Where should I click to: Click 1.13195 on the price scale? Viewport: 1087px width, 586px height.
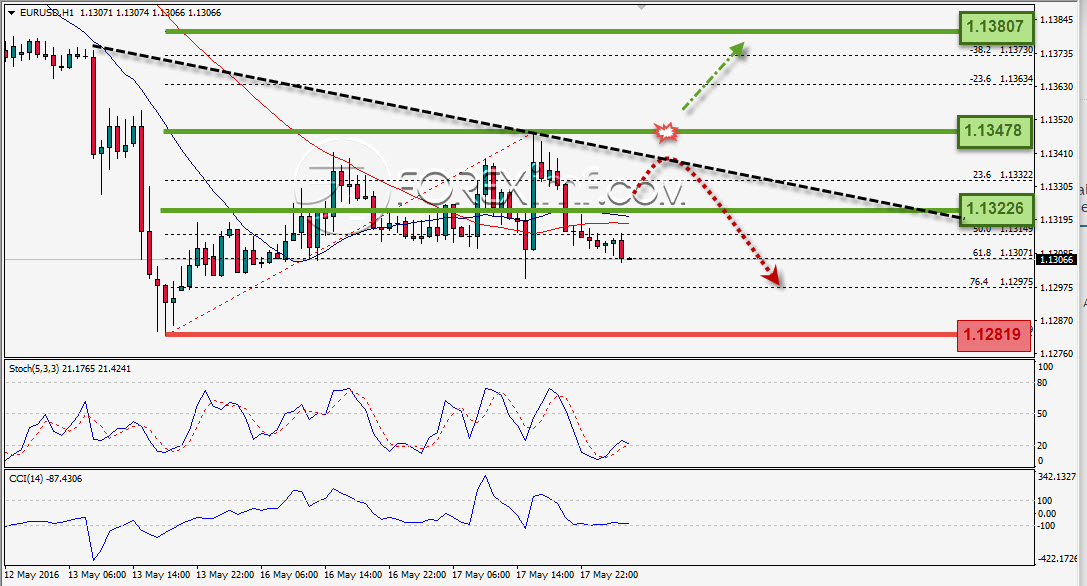(x=1057, y=220)
